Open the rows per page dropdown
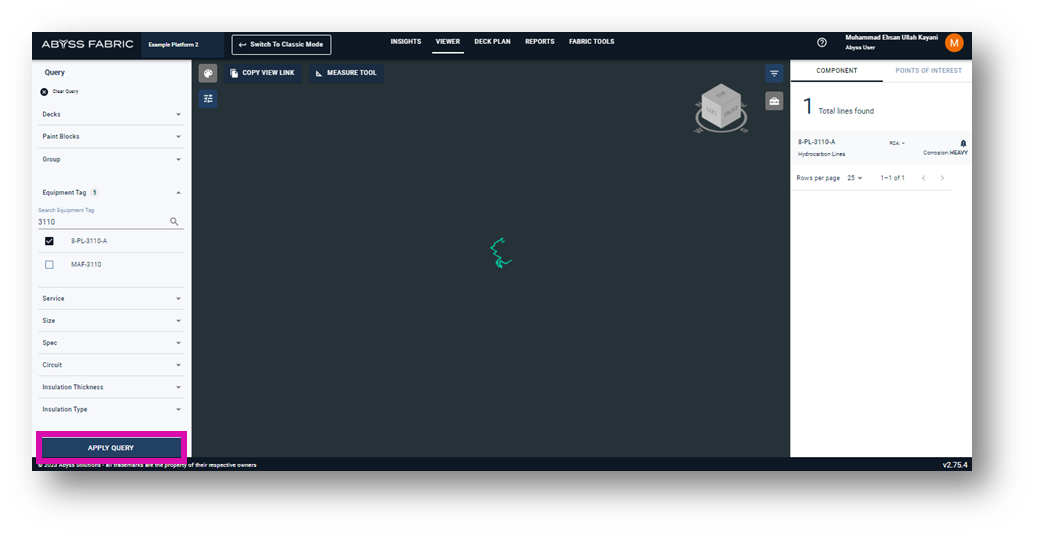This screenshot has width=1037, height=536. (x=854, y=178)
